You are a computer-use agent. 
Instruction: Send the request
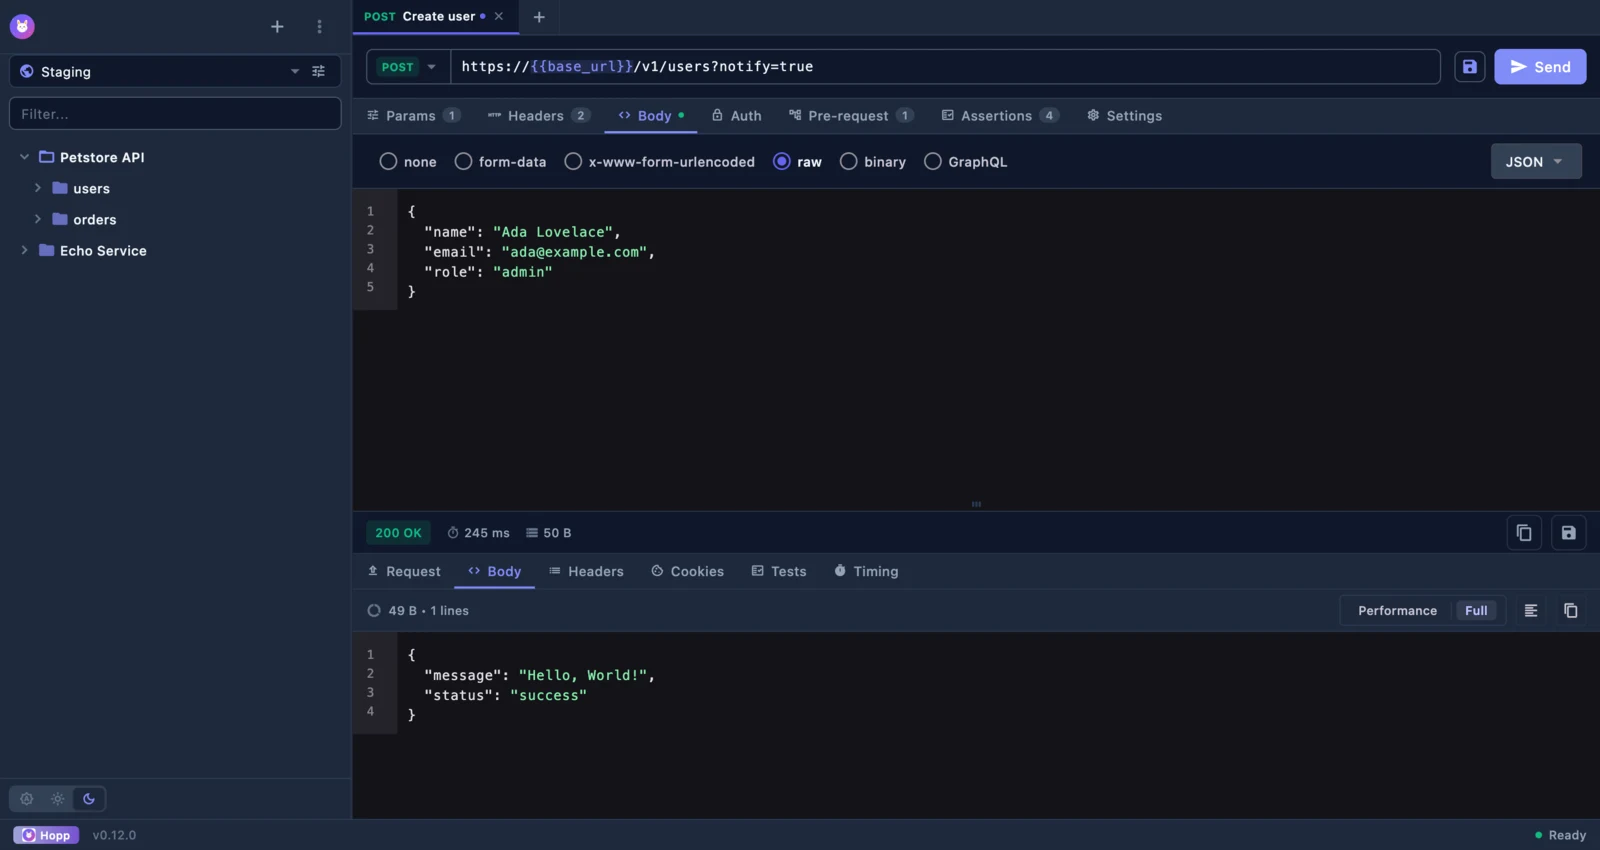(x=1540, y=67)
